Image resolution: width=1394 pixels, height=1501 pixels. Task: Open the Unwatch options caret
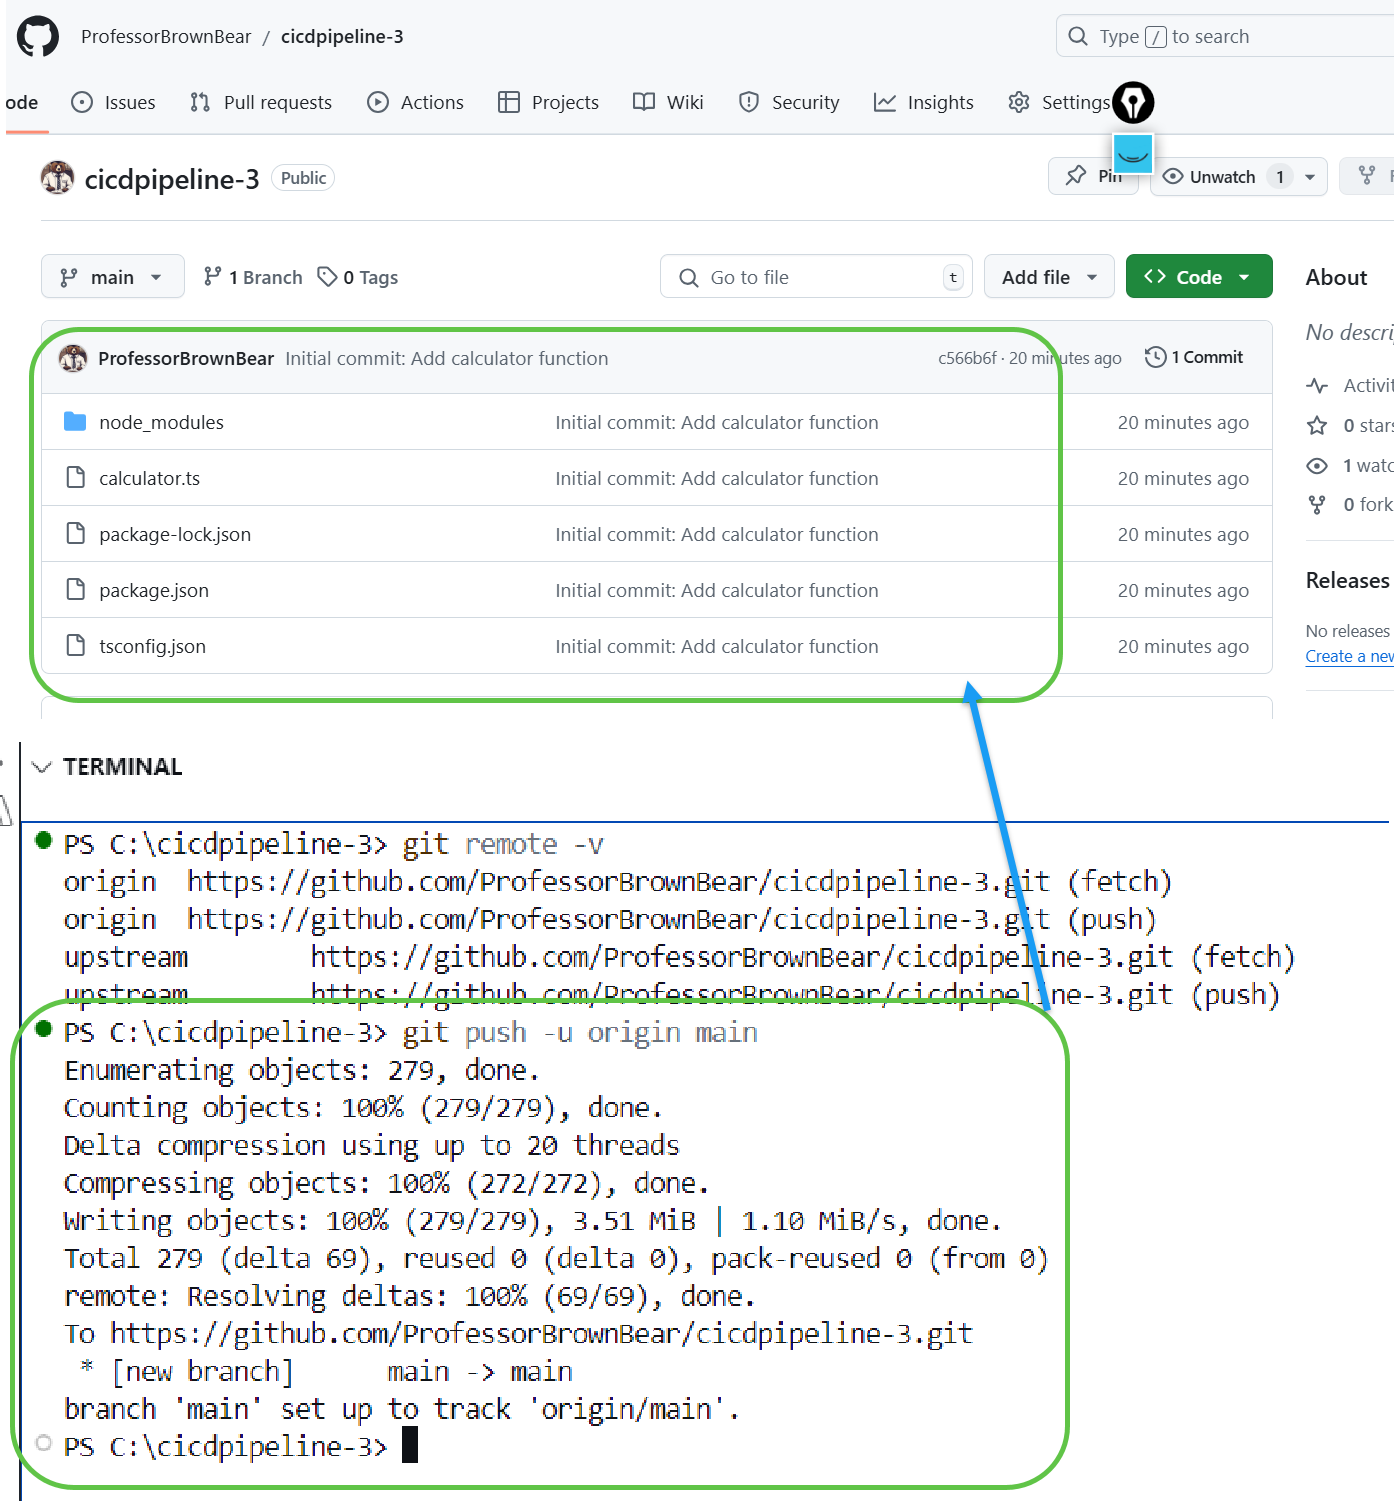1310,177
